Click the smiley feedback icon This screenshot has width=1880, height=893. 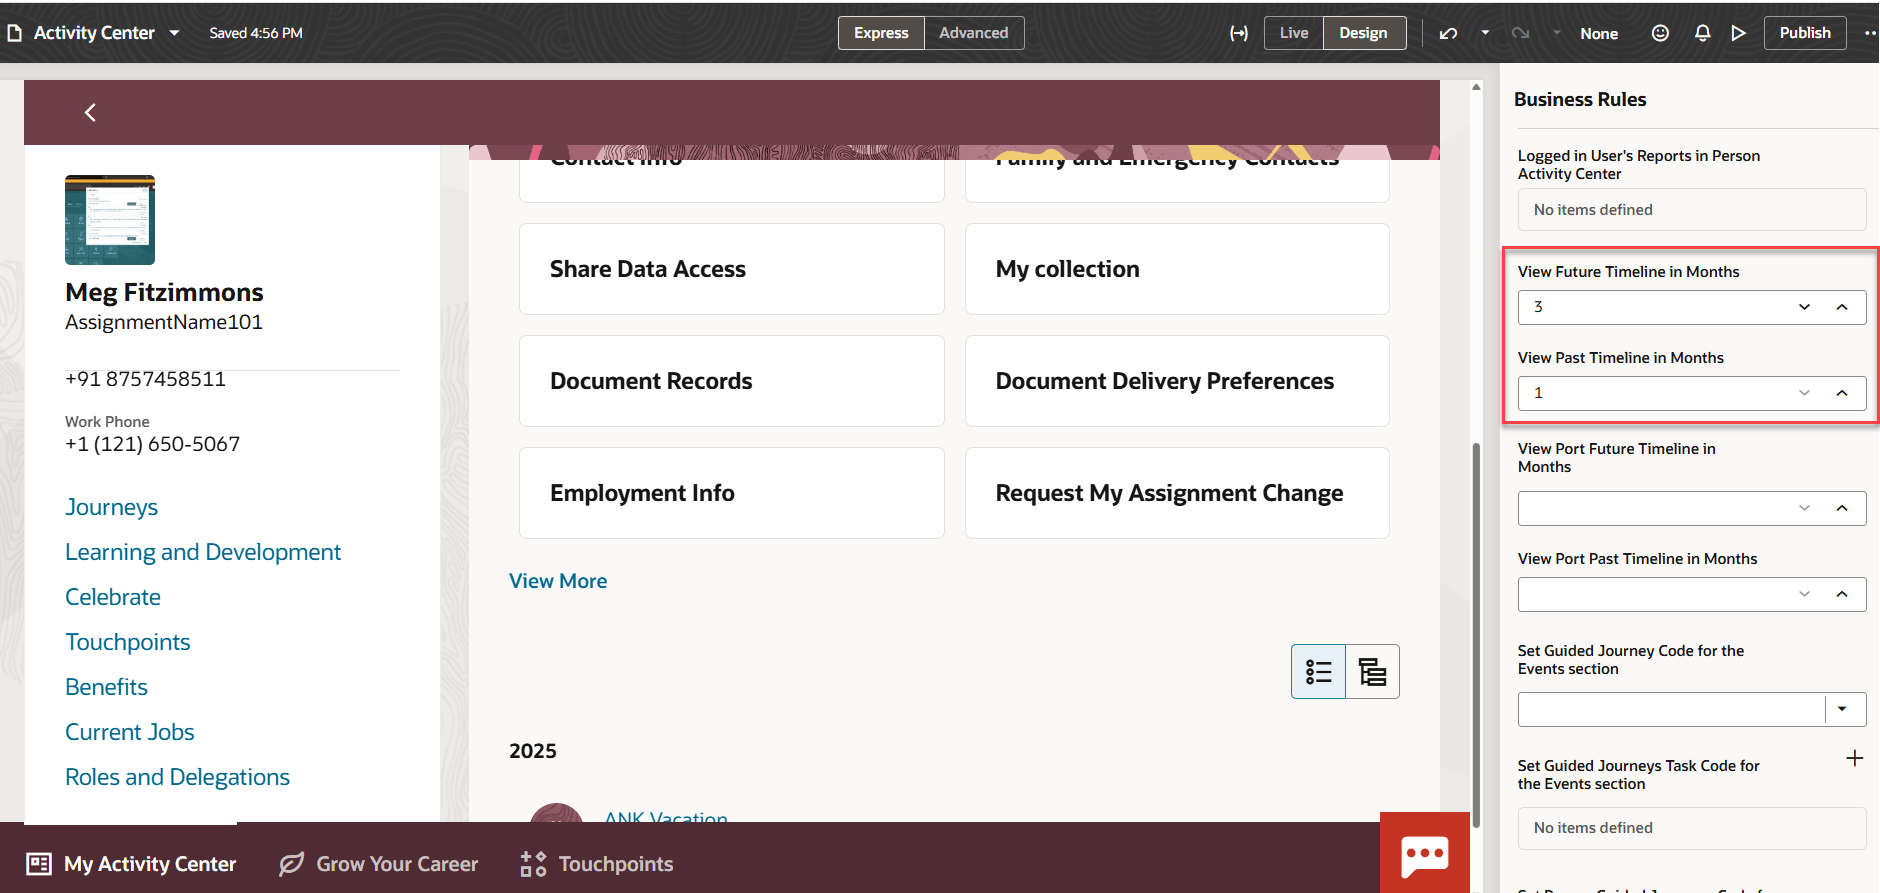[1660, 33]
